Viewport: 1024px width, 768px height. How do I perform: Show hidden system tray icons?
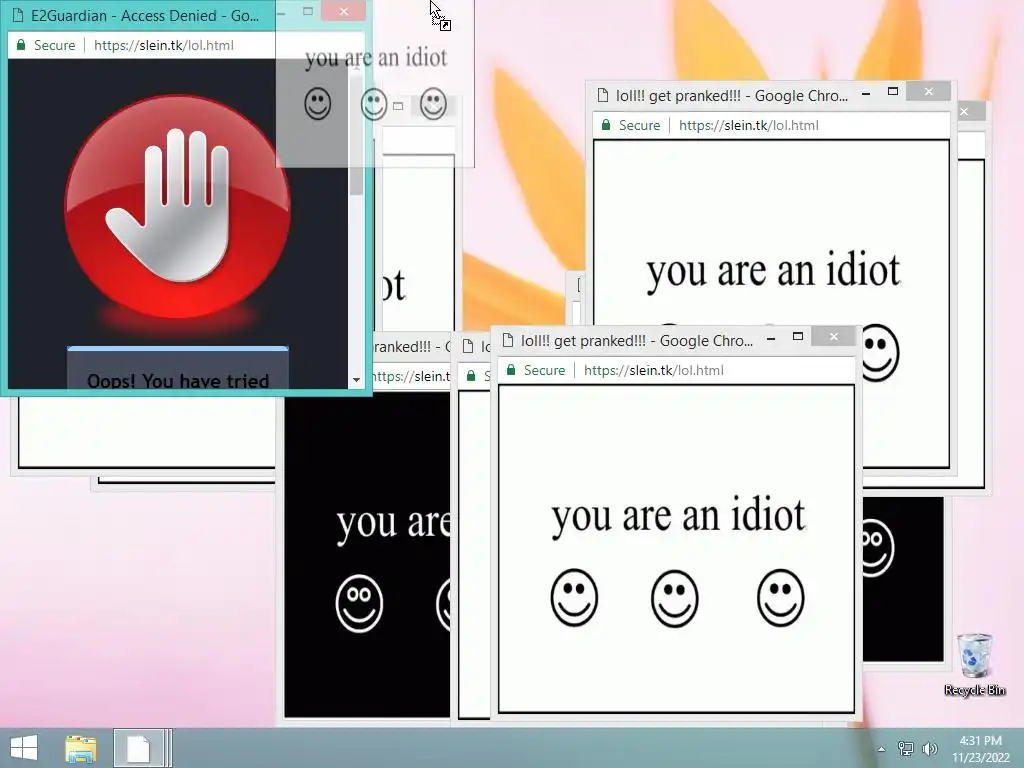click(881, 749)
